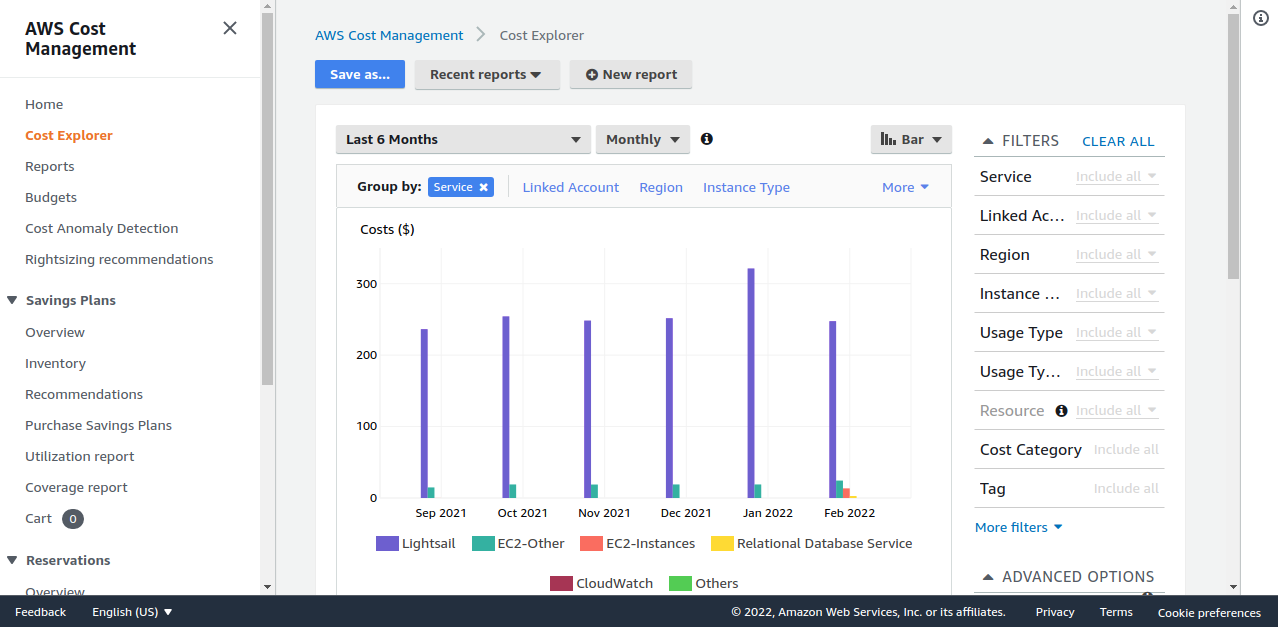Click the plus icon on New report
The width and height of the screenshot is (1278, 627).
pyautogui.click(x=592, y=75)
